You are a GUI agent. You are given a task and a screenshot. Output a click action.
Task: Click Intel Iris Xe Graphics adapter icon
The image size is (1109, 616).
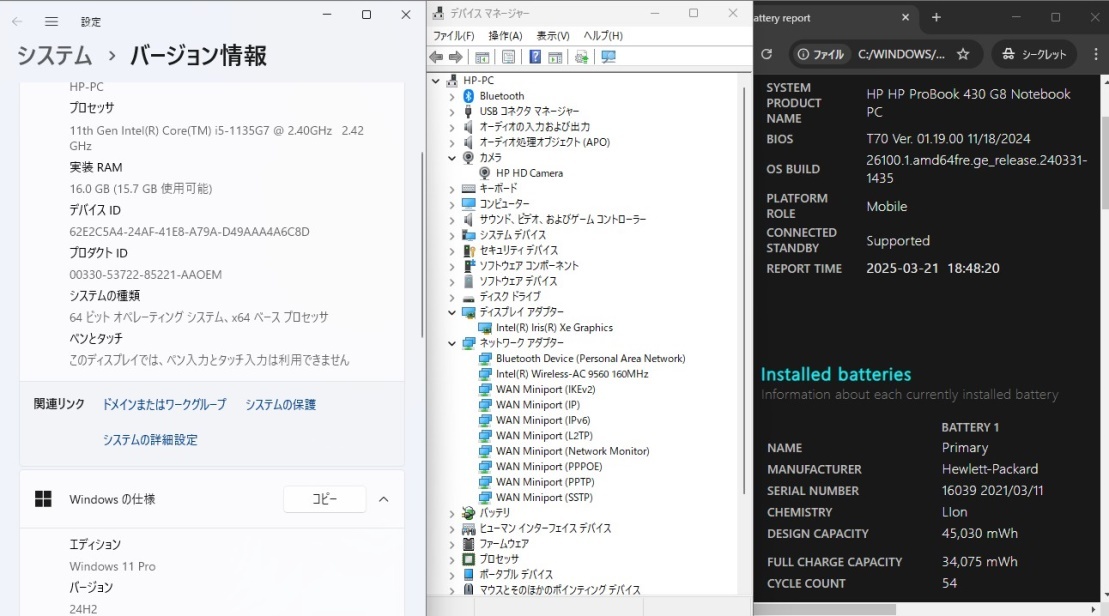(x=484, y=327)
